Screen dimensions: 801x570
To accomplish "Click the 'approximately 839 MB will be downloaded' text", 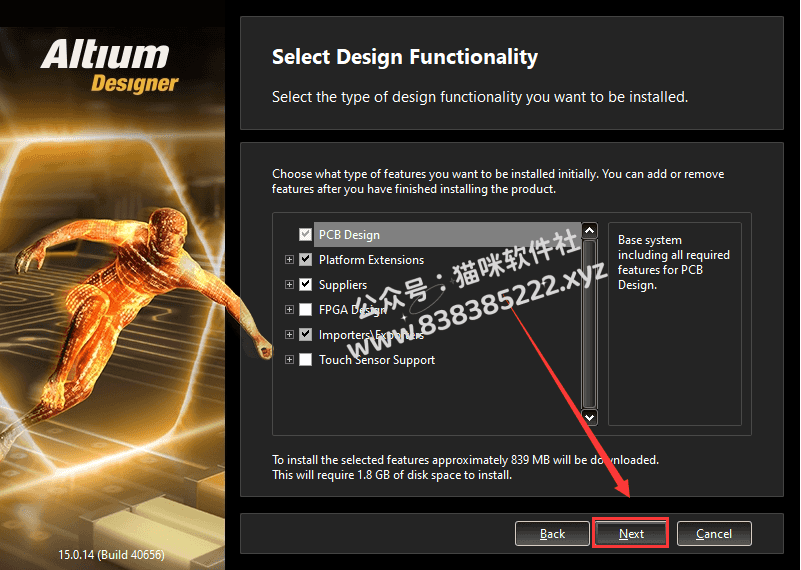I will (x=545, y=460).
